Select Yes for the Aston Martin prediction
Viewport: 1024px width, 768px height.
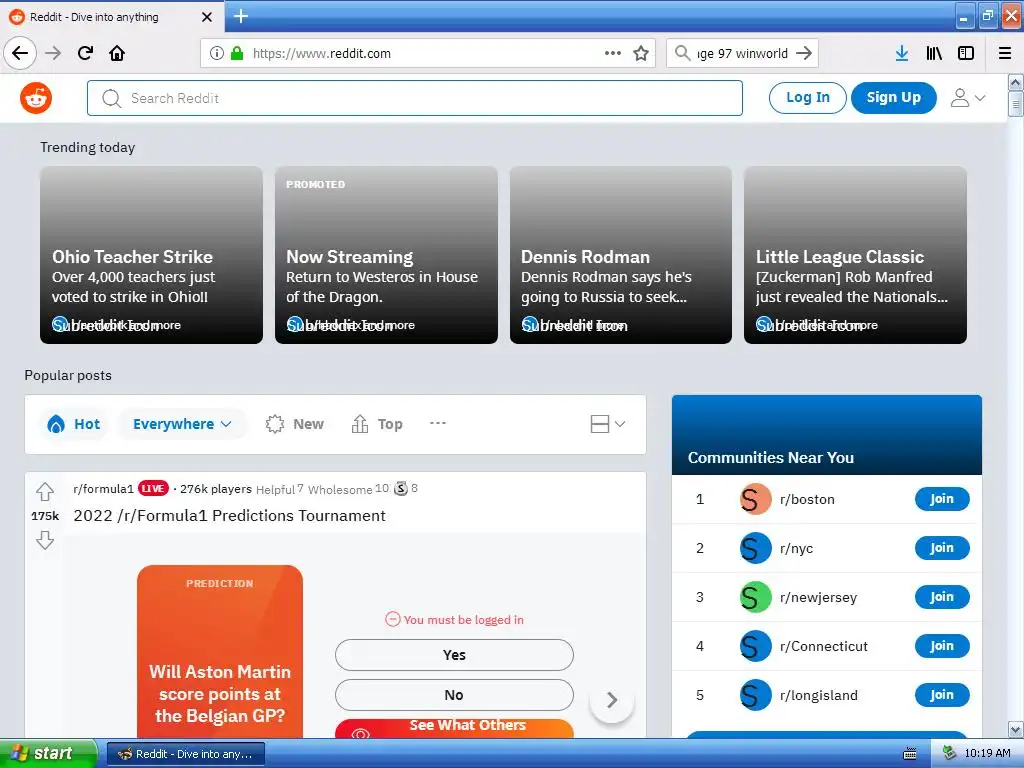point(454,655)
